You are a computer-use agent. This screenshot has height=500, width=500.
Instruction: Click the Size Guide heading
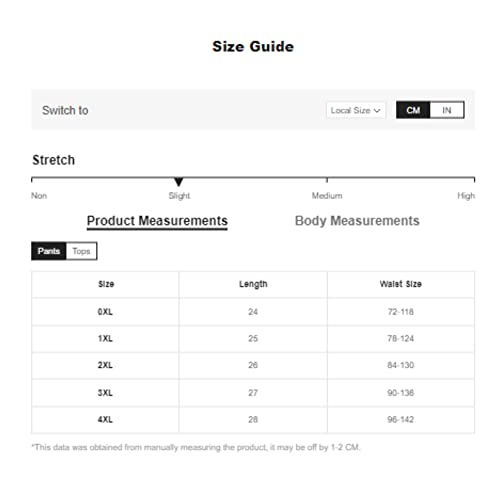tap(253, 47)
